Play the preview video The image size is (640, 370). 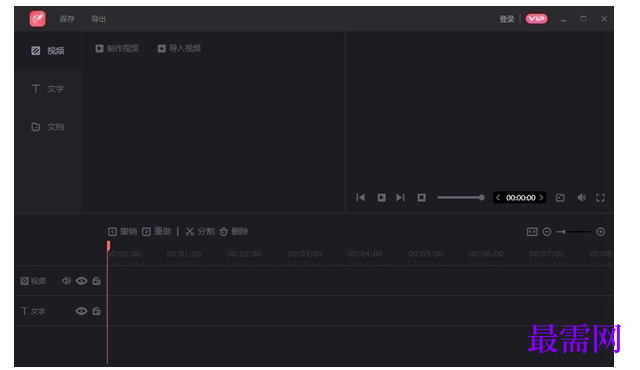(x=381, y=198)
